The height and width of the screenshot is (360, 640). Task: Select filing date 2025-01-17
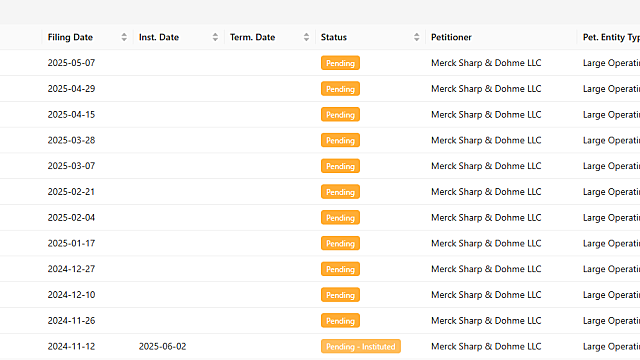pyautogui.click(x=71, y=243)
